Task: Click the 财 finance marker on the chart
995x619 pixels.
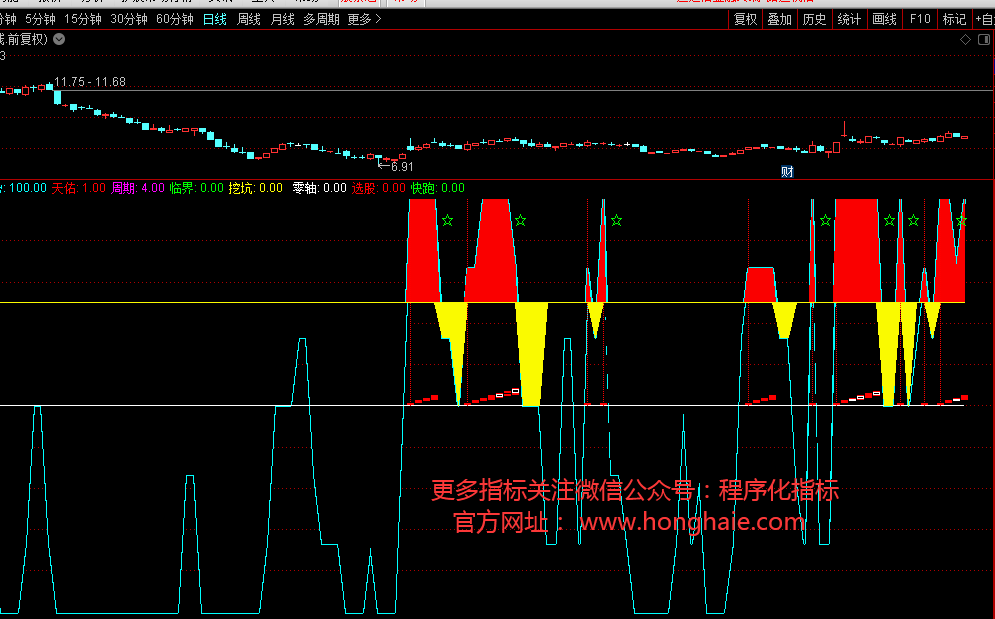Action: point(787,171)
